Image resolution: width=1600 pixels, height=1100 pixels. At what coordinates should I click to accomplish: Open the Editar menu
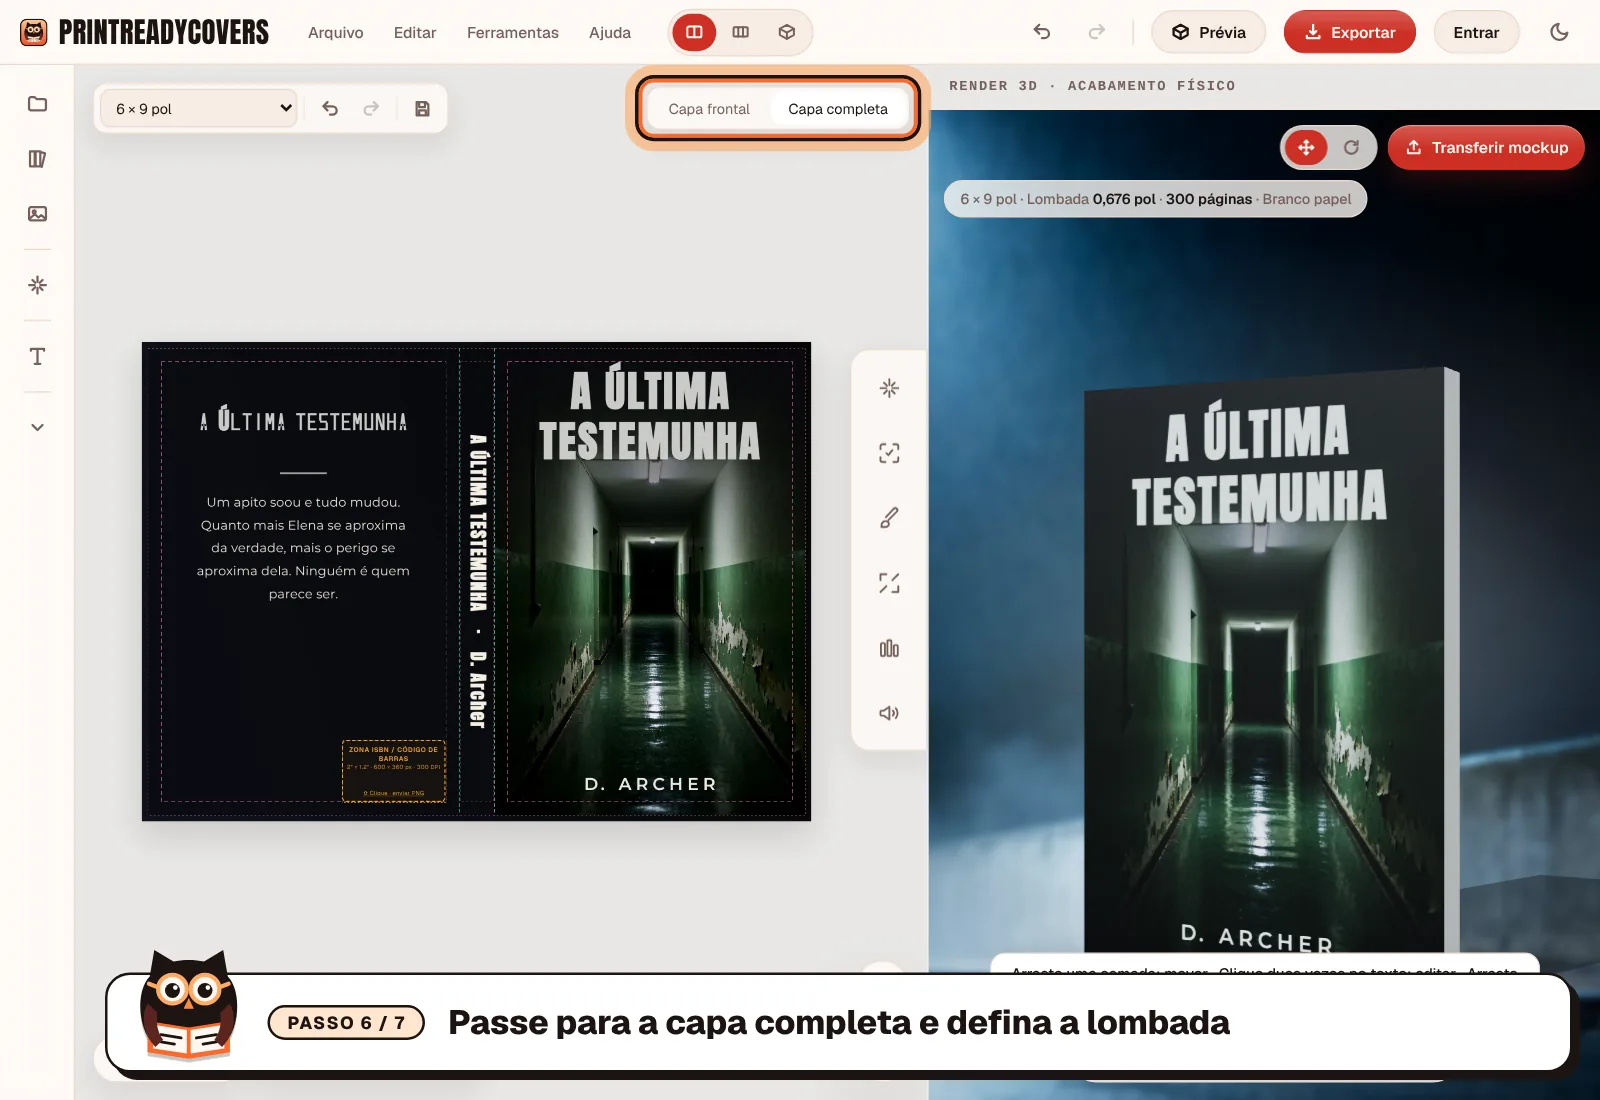[415, 32]
